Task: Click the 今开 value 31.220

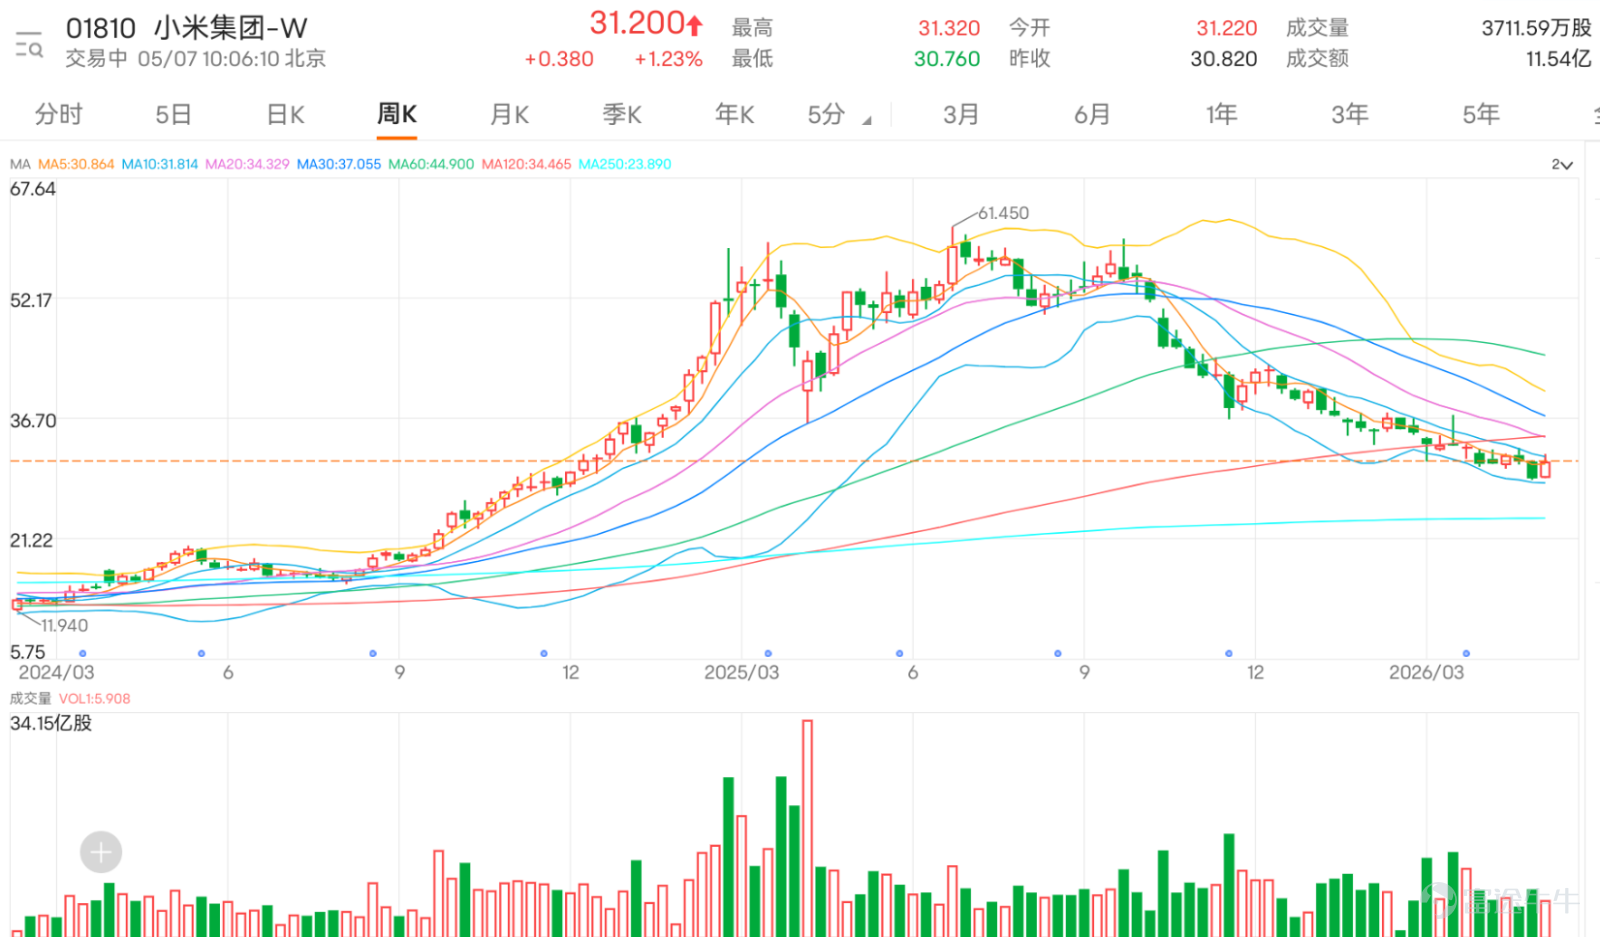Action: pos(1227,28)
